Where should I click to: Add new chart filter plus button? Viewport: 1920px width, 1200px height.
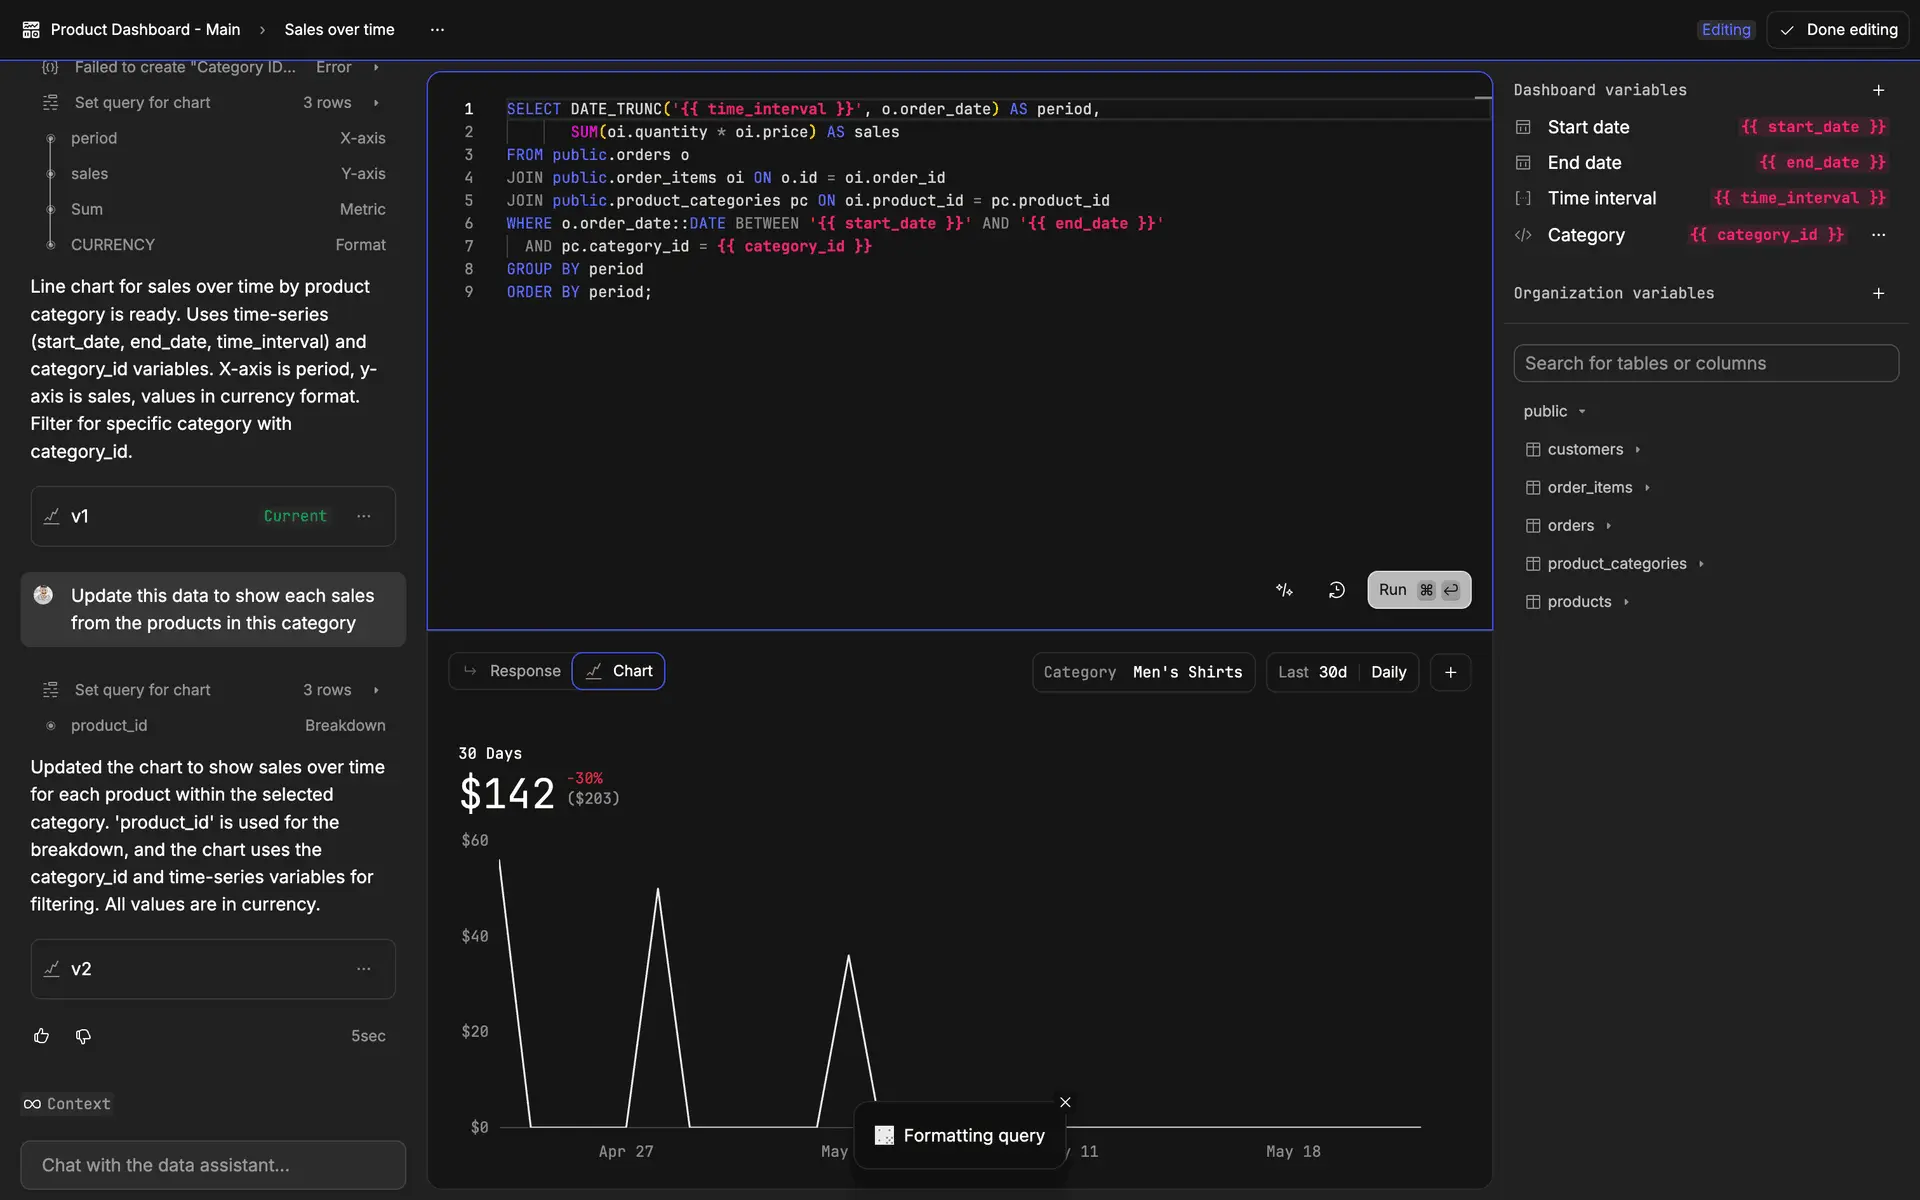pos(1450,672)
